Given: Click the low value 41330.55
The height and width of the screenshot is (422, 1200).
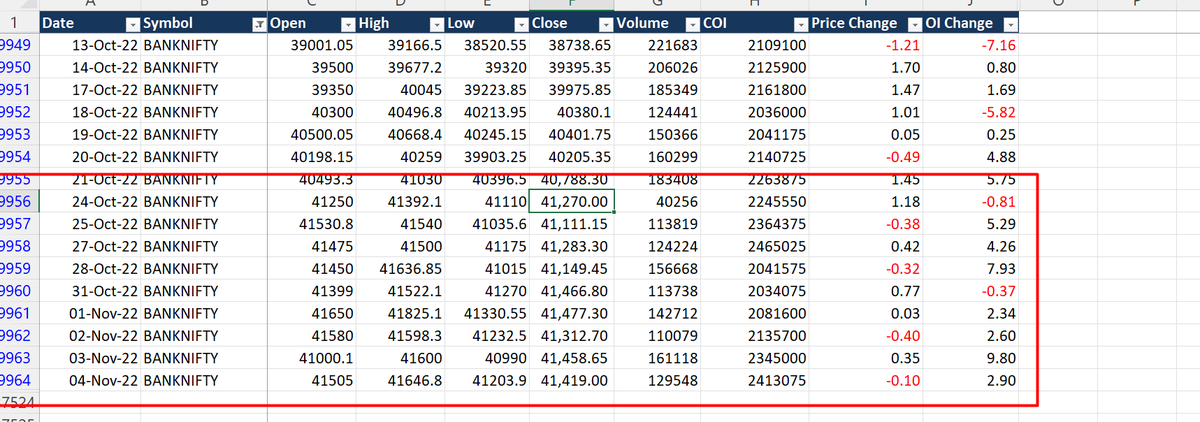Looking at the screenshot, I should point(494,313).
